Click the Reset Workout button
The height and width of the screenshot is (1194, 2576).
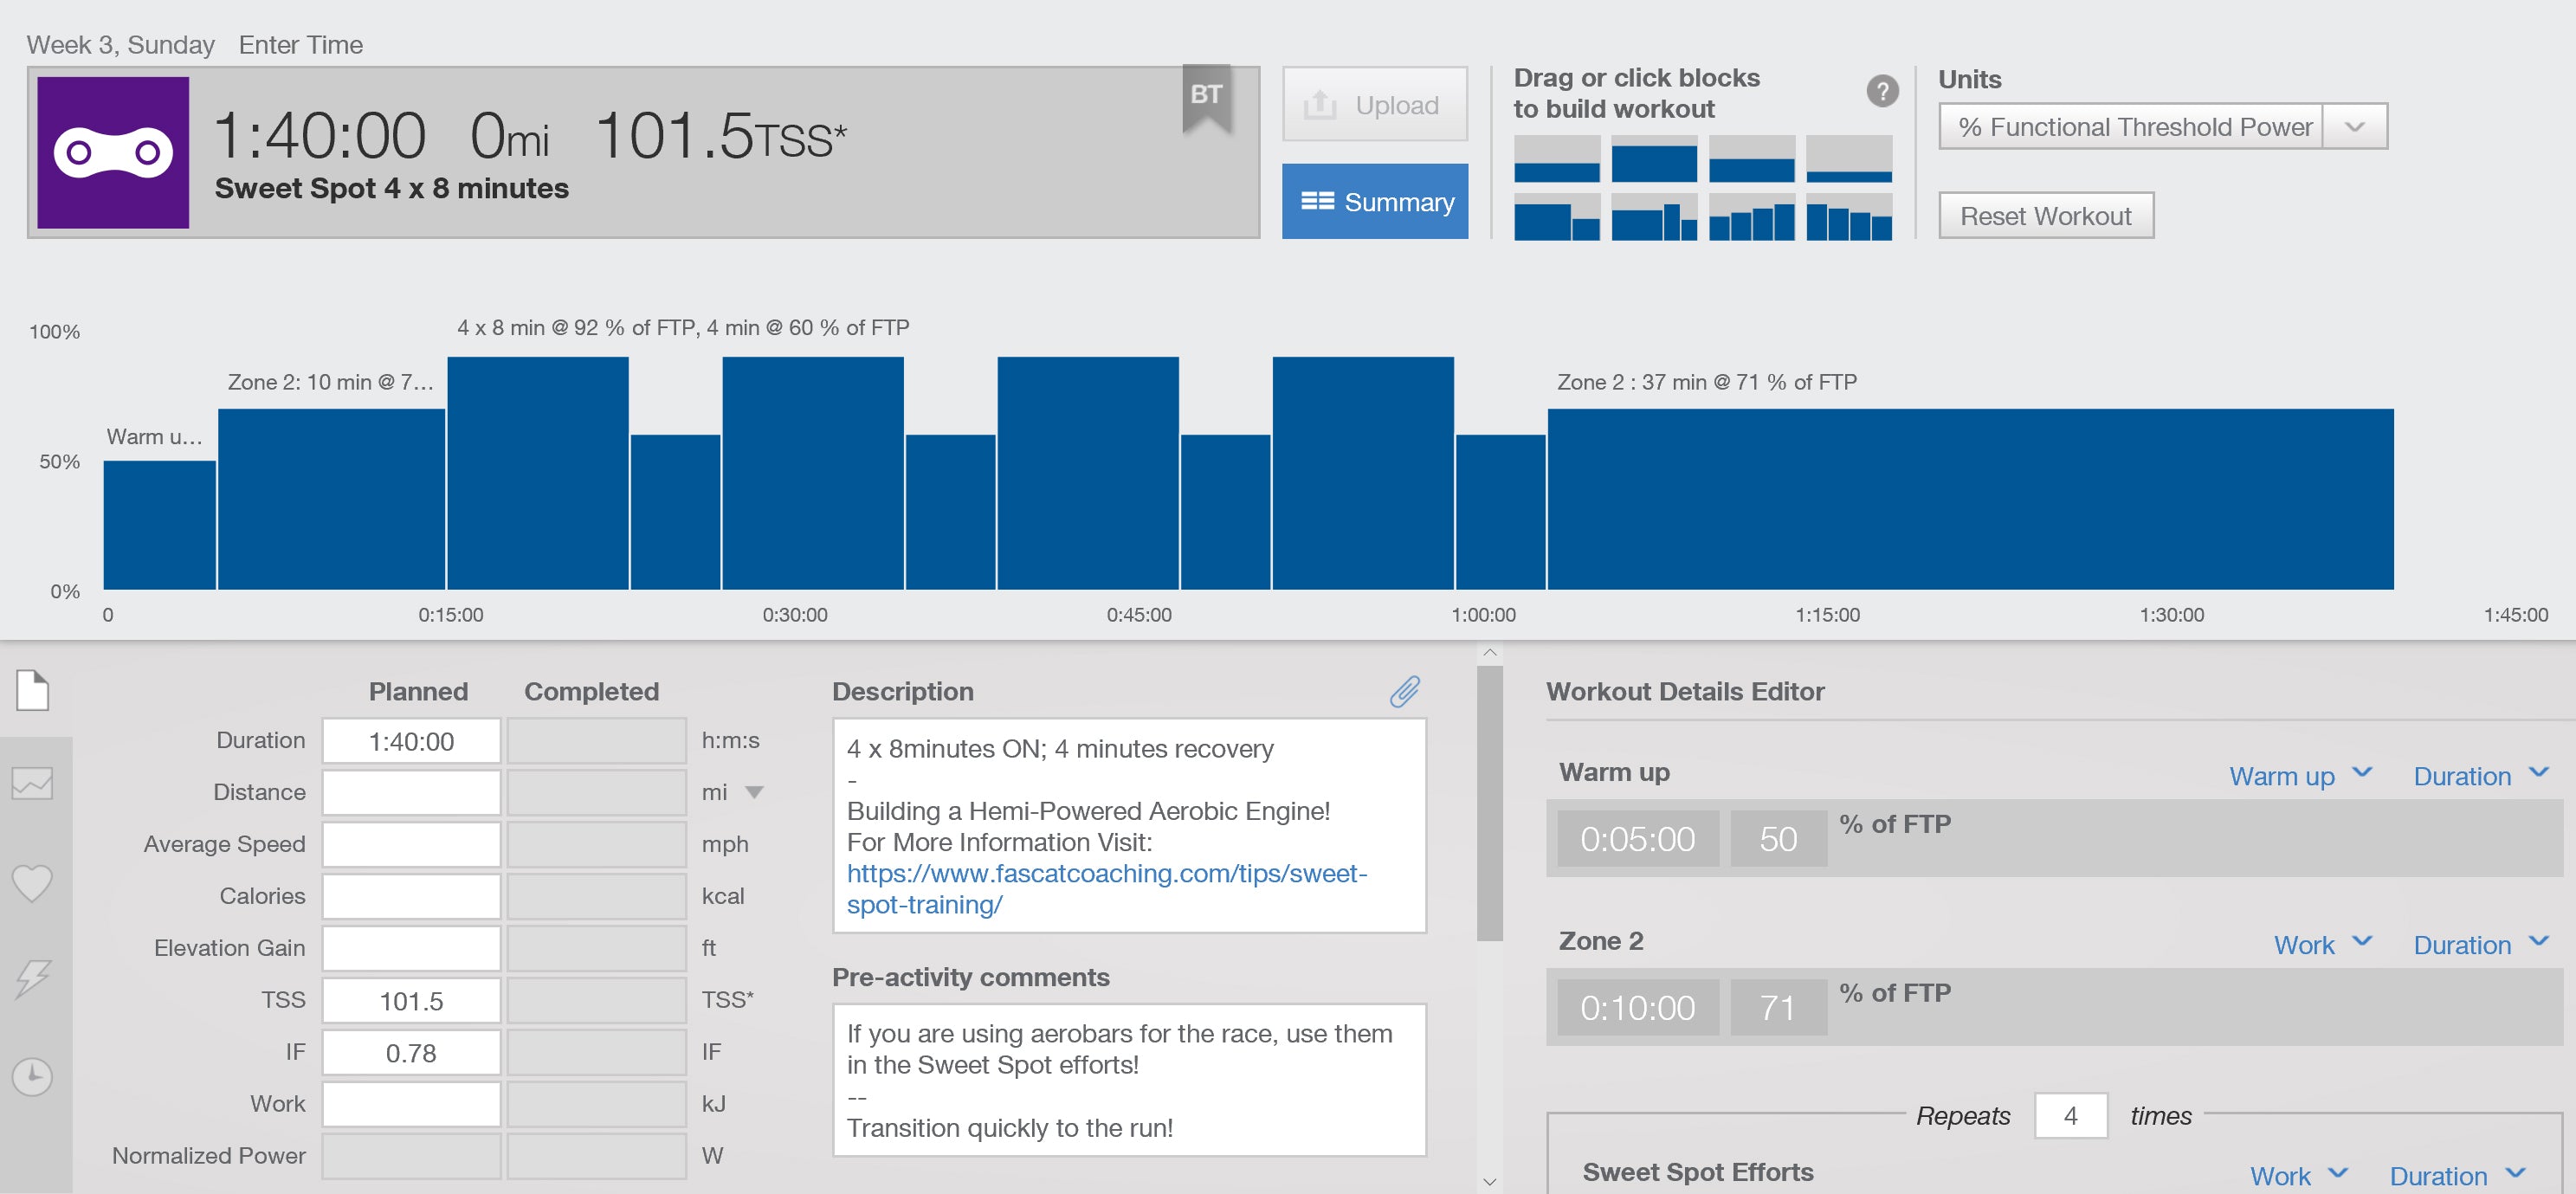2045,215
